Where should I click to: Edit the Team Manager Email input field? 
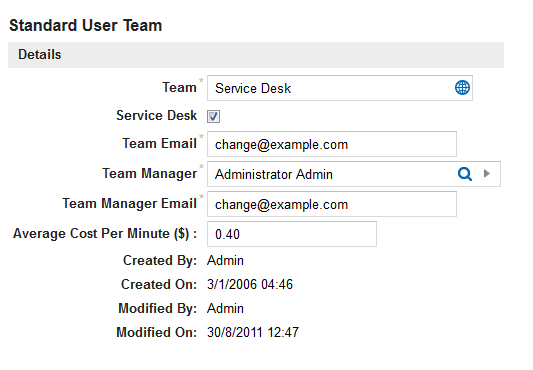click(332, 204)
